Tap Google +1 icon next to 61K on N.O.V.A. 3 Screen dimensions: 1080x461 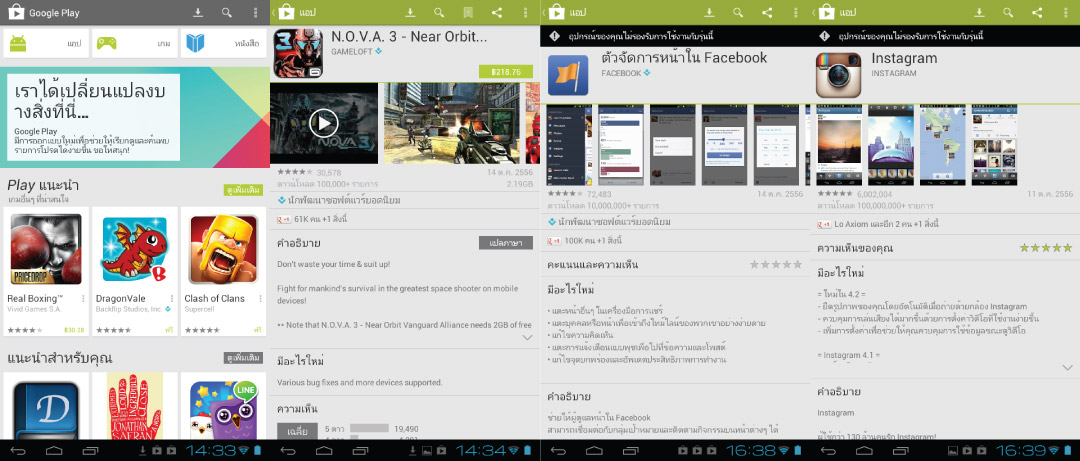282,219
